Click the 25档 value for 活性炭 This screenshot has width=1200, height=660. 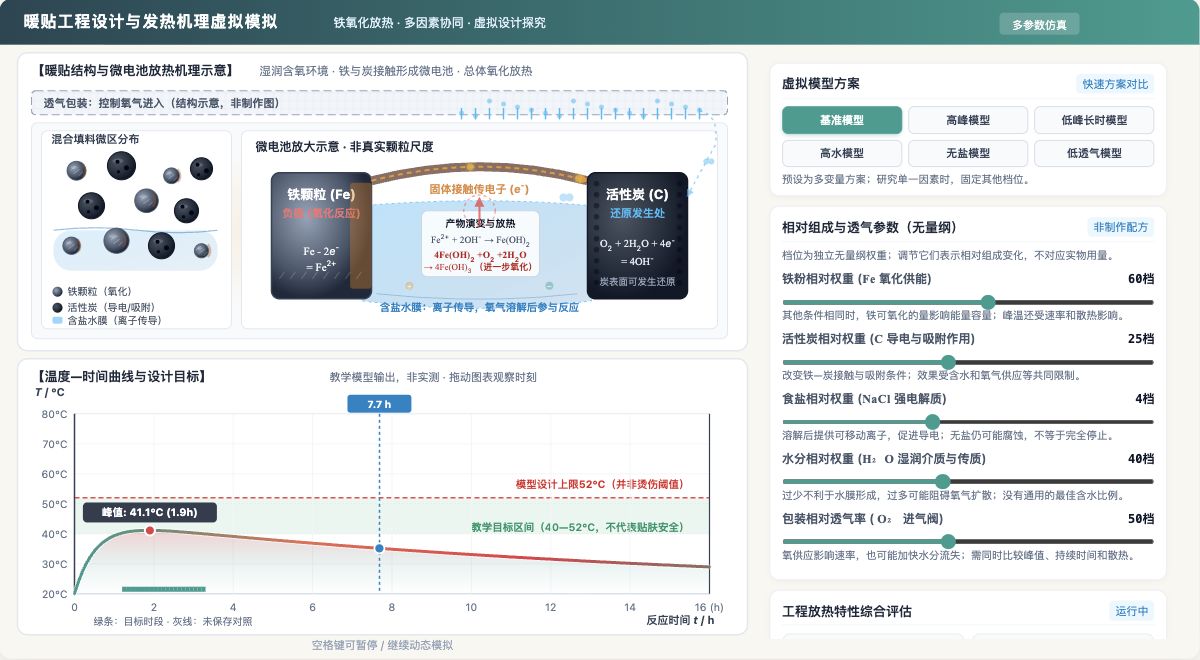click(x=1141, y=339)
